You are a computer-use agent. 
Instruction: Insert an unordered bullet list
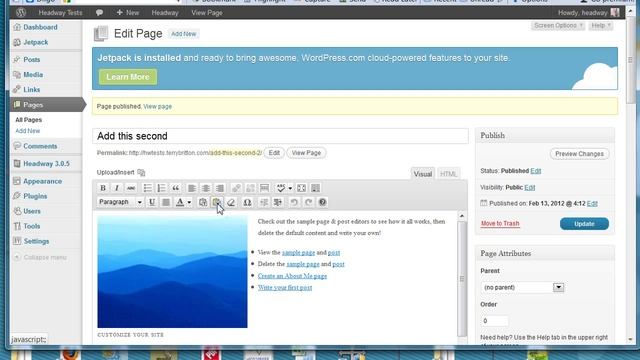147,188
